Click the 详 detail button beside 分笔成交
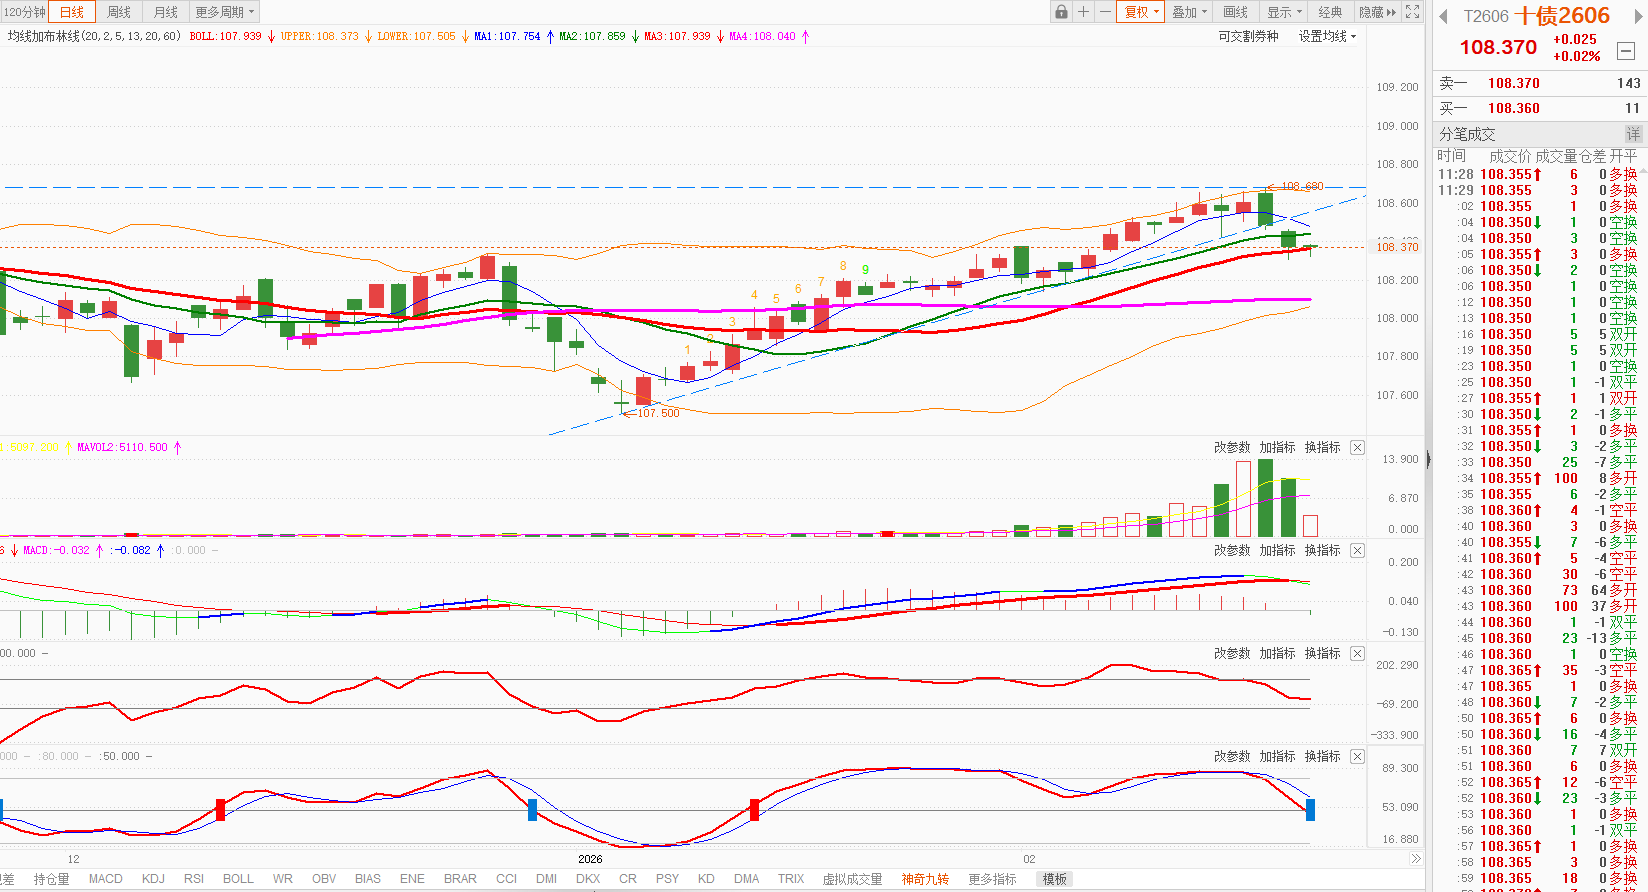Screen dimensions: 1648x892 click(x=1633, y=134)
